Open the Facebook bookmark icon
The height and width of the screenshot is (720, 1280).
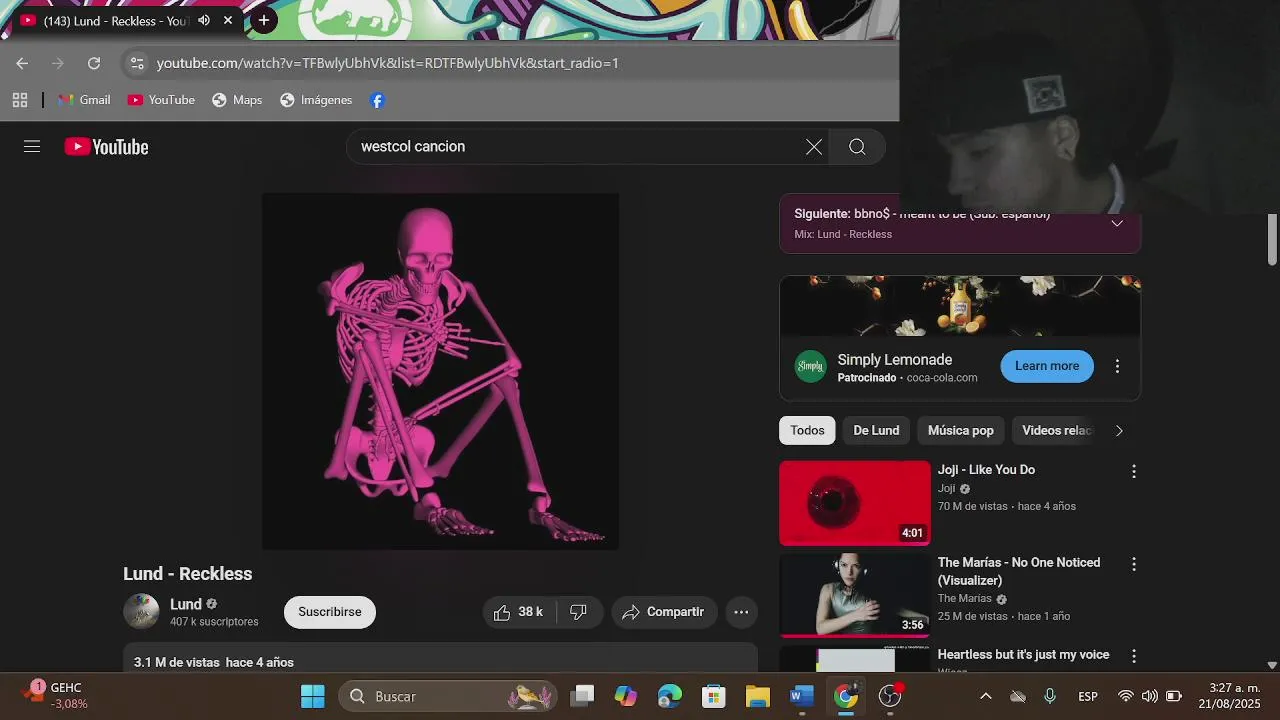coord(377,100)
